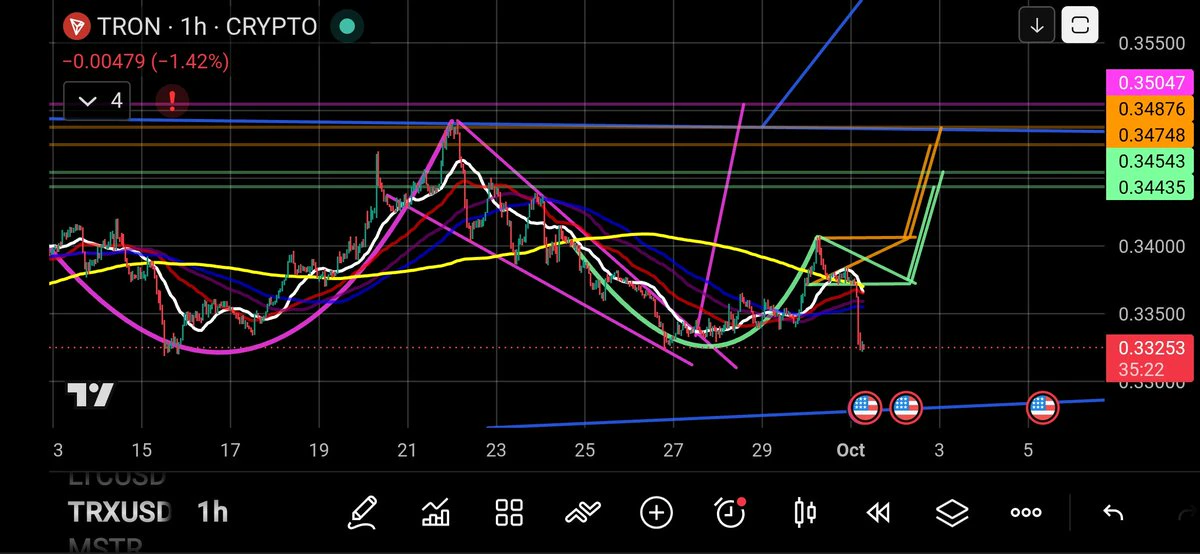Click the TradingView logo on chart
The image size is (1200, 554).
(90, 396)
